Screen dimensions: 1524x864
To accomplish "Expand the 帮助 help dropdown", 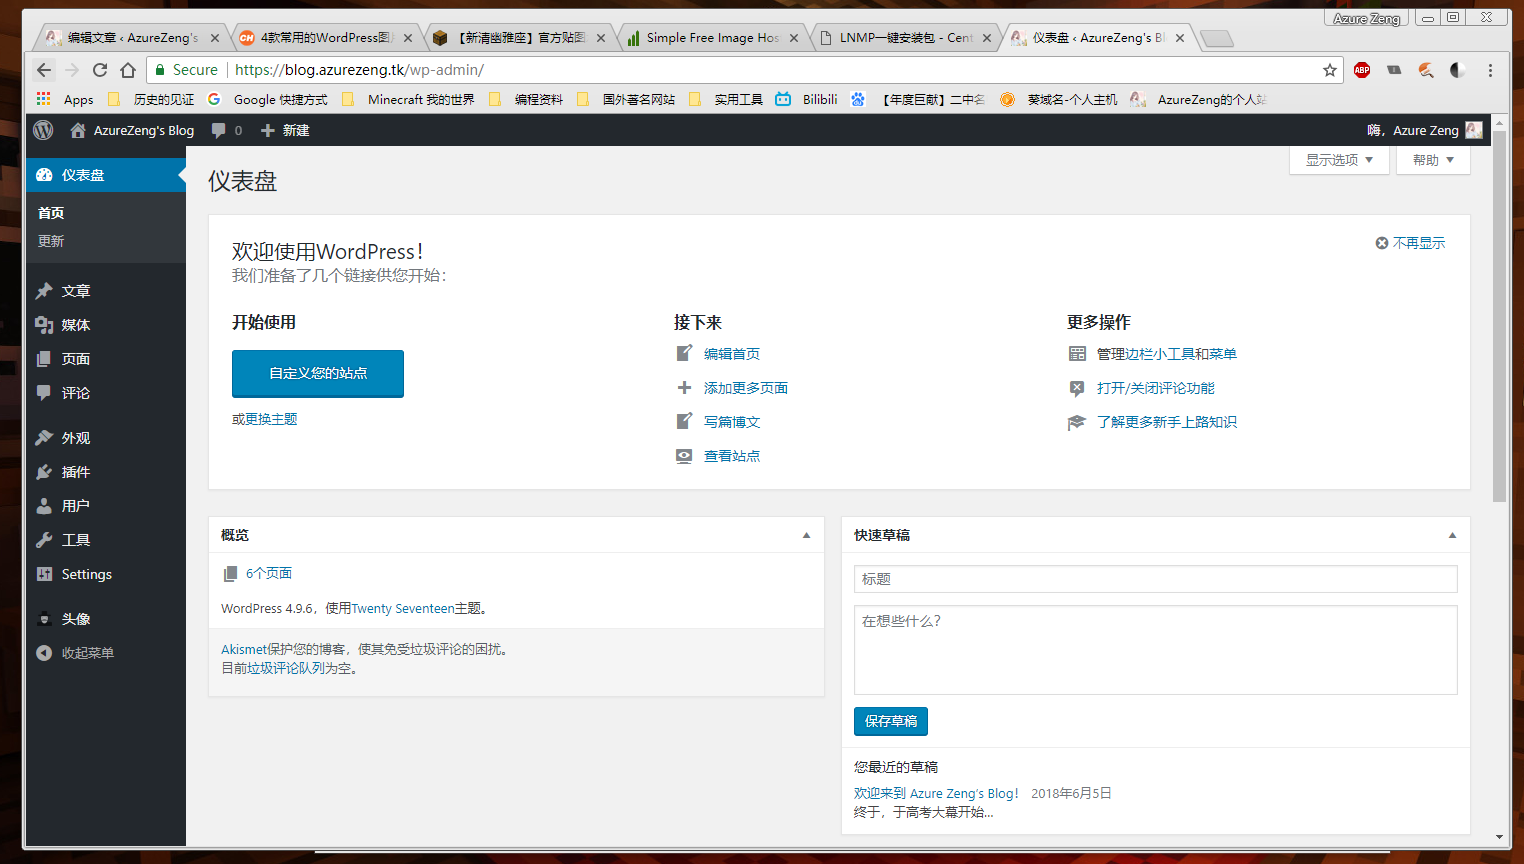I will coord(1433,160).
